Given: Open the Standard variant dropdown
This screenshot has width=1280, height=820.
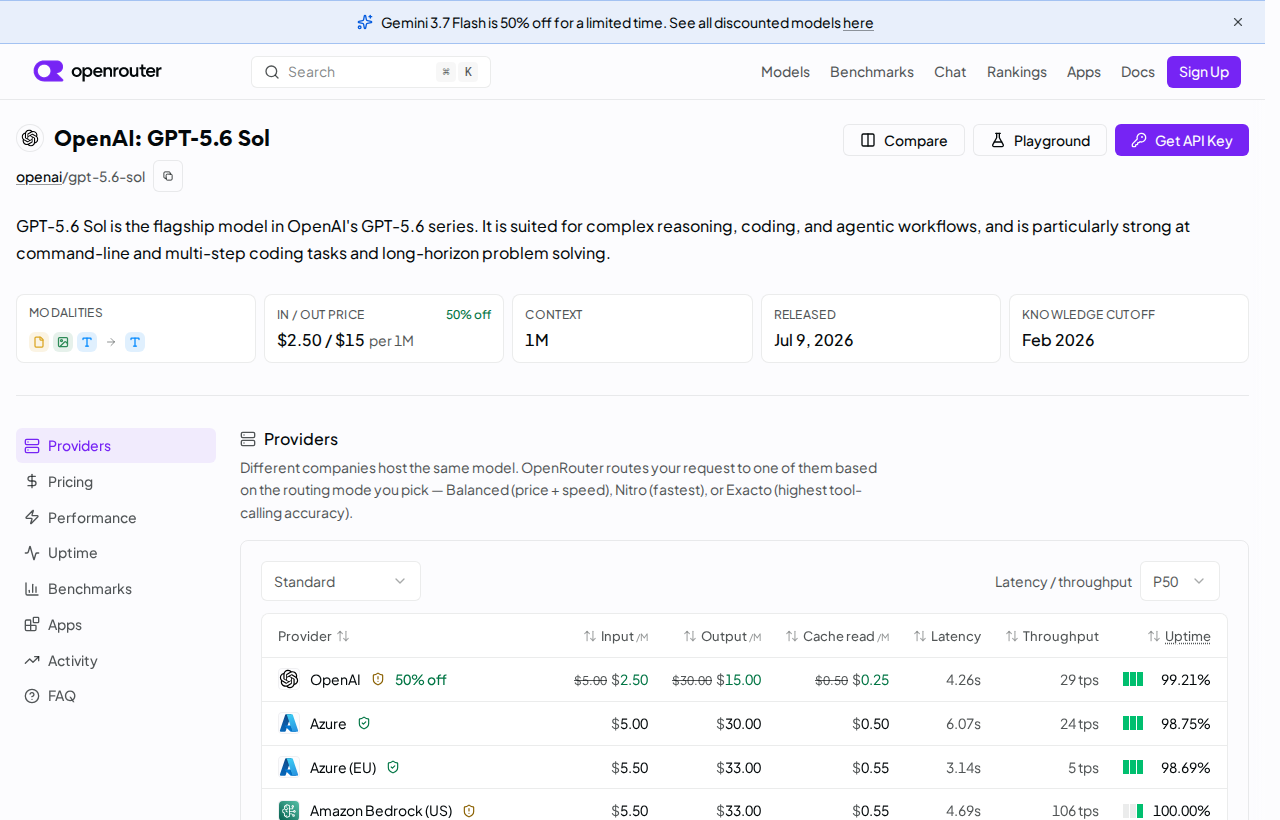Looking at the screenshot, I should (341, 581).
